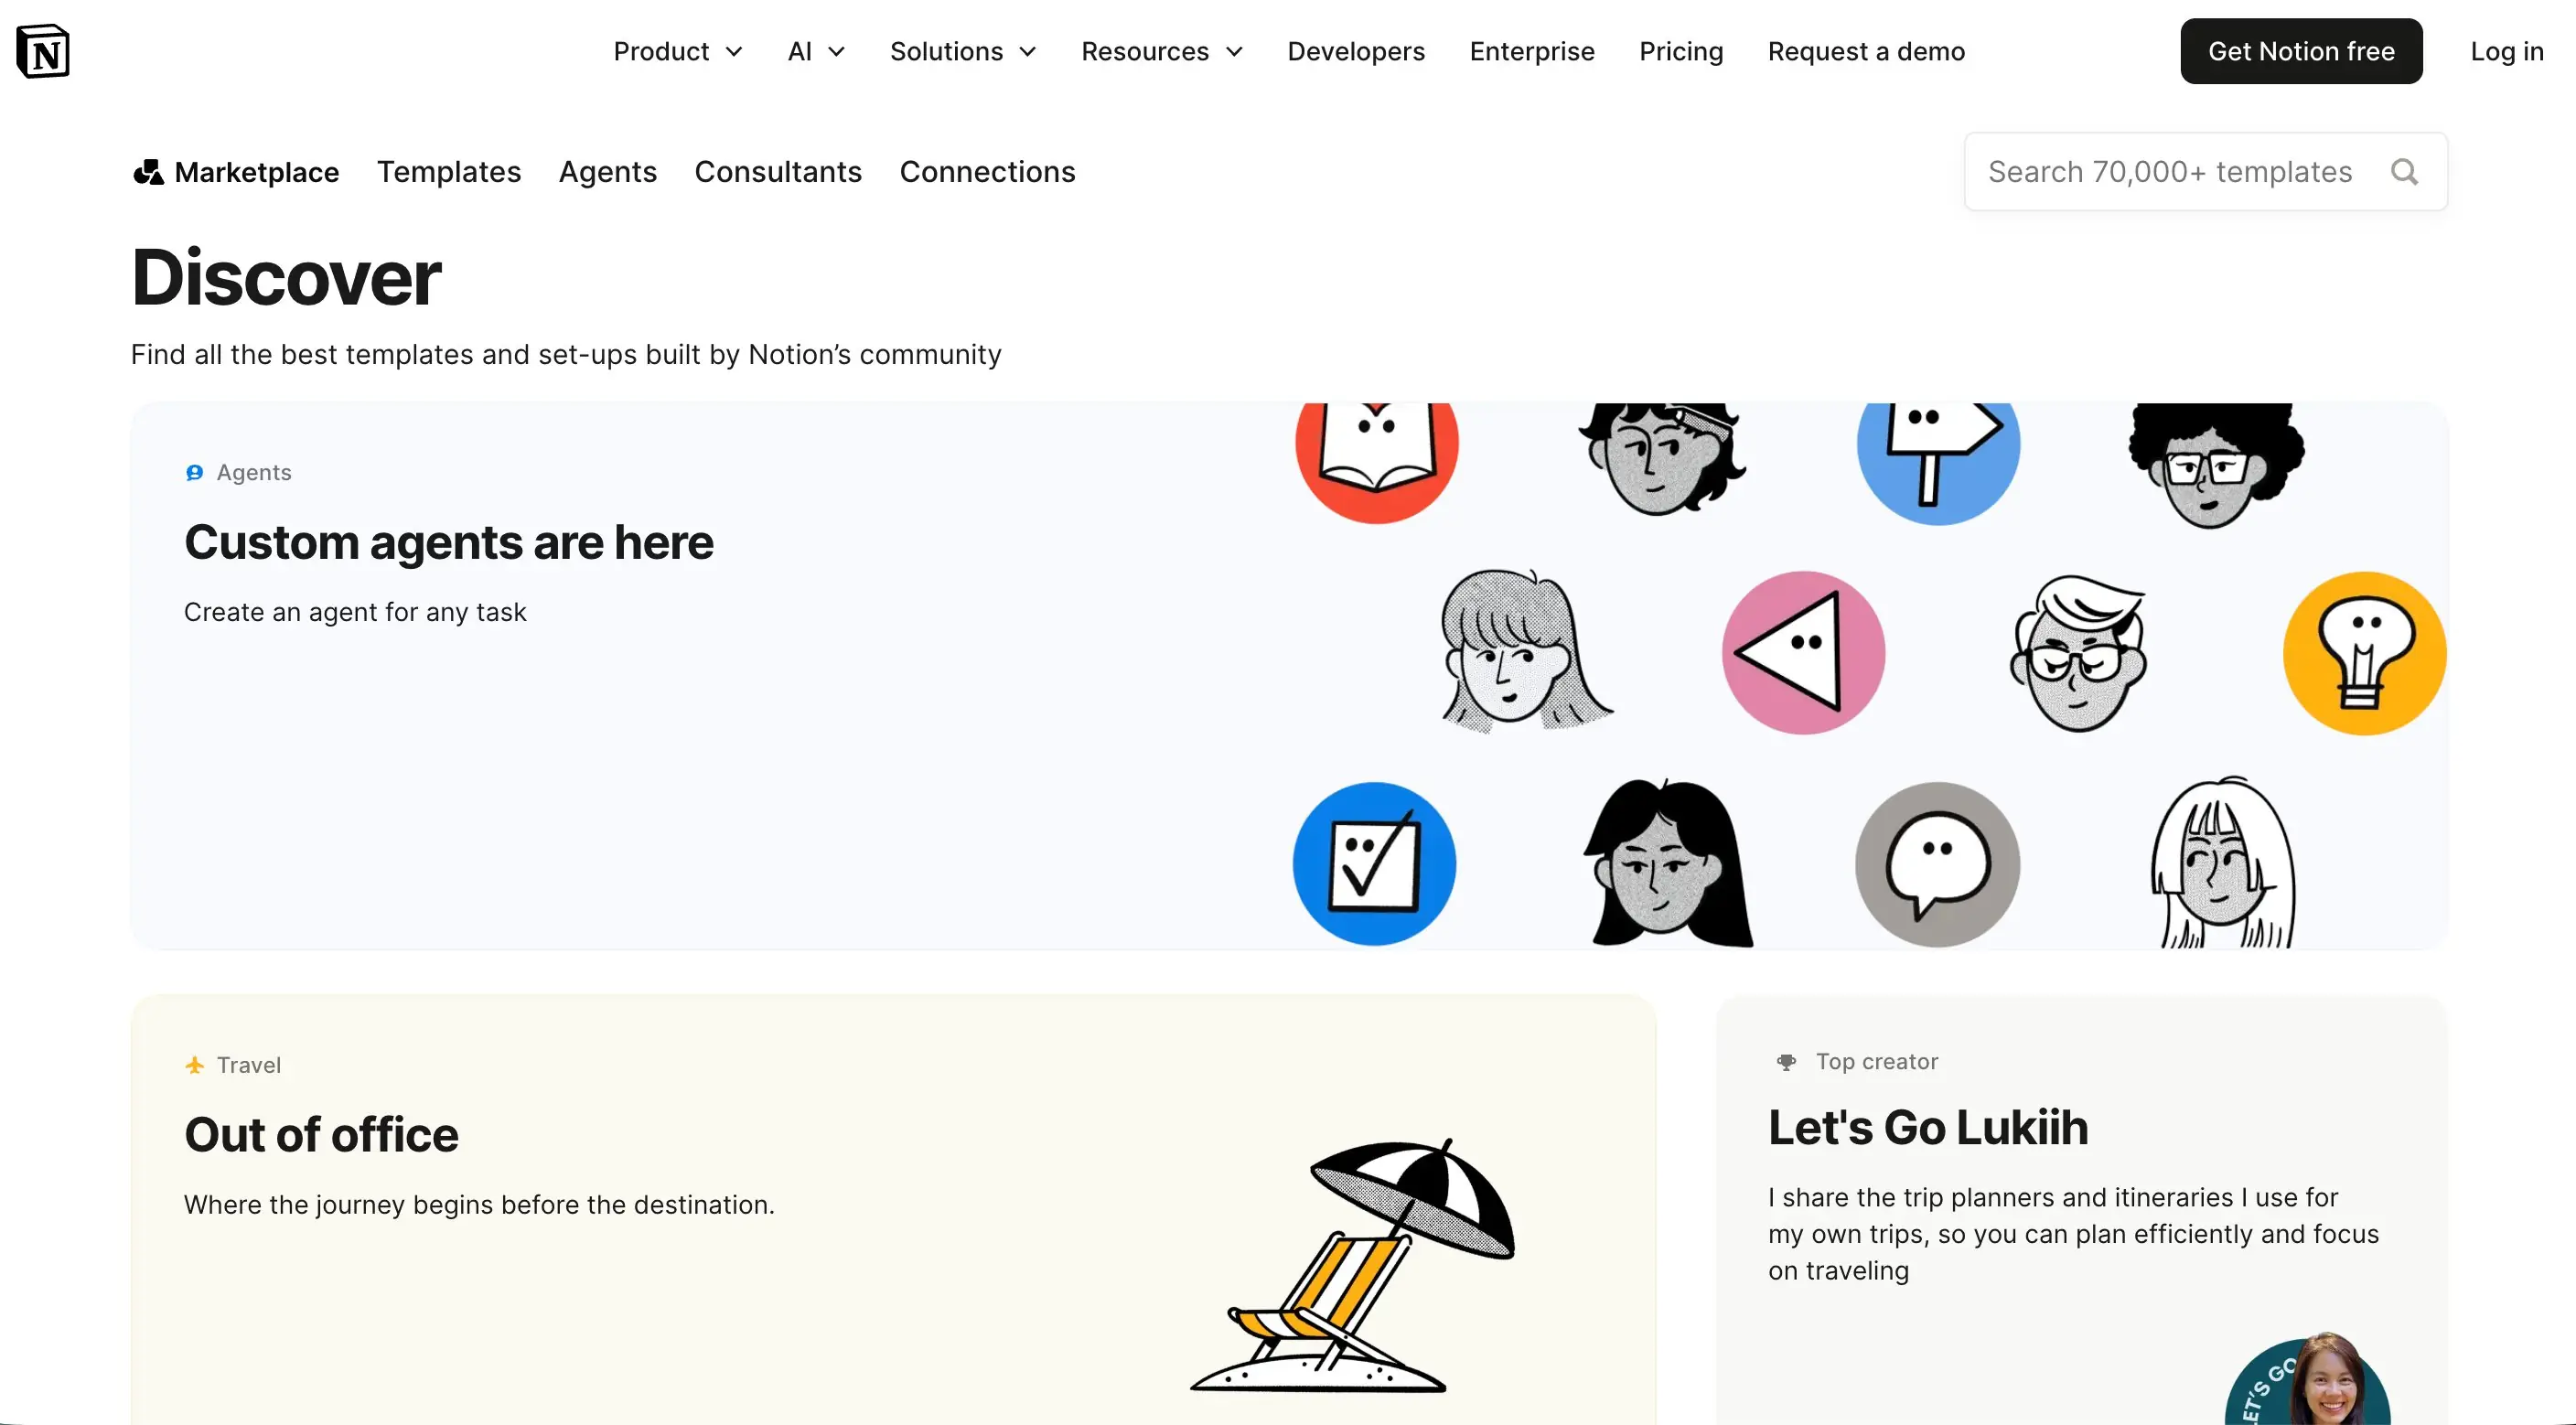Expand the Product menu
The width and height of the screenshot is (2576, 1425).
click(678, 51)
